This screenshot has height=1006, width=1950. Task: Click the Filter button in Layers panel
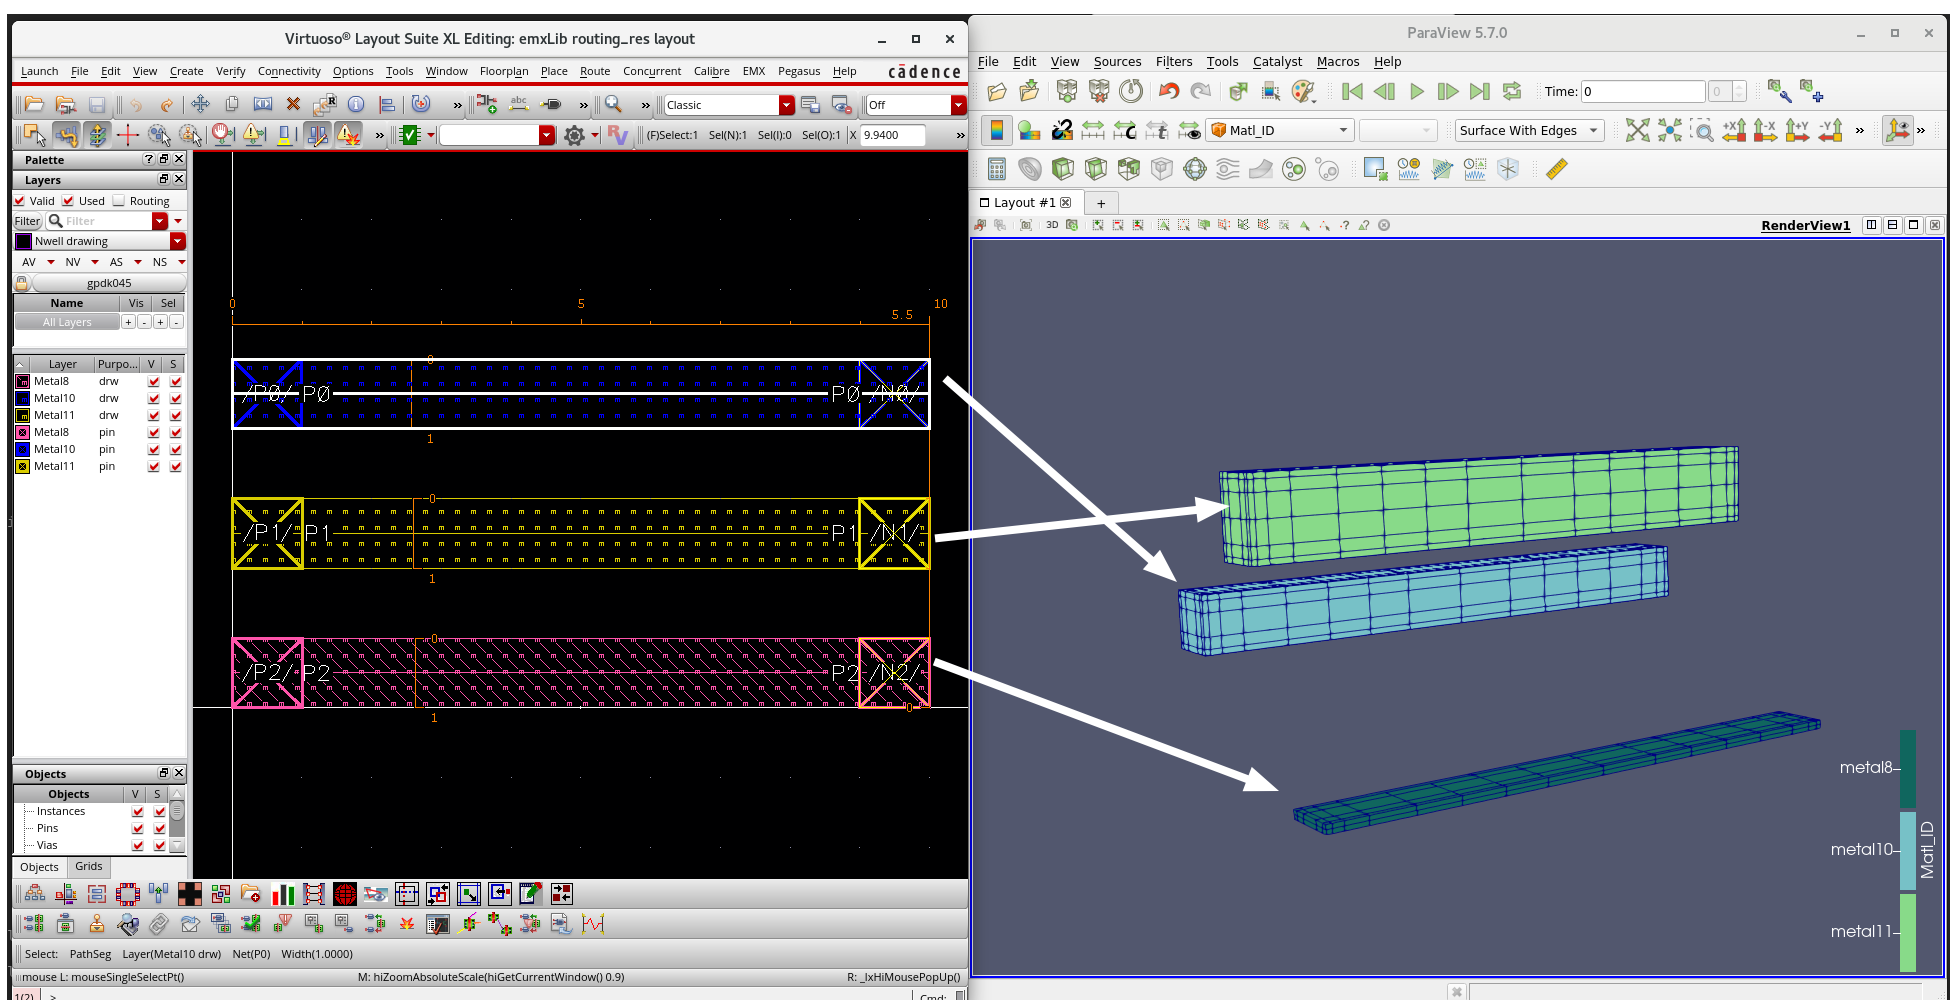[x=28, y=221]
